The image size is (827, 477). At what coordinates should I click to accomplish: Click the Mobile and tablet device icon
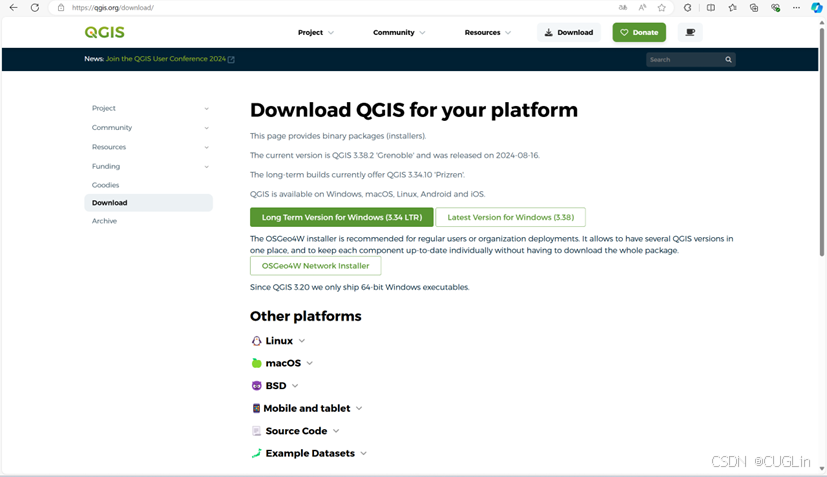(256, 408)
